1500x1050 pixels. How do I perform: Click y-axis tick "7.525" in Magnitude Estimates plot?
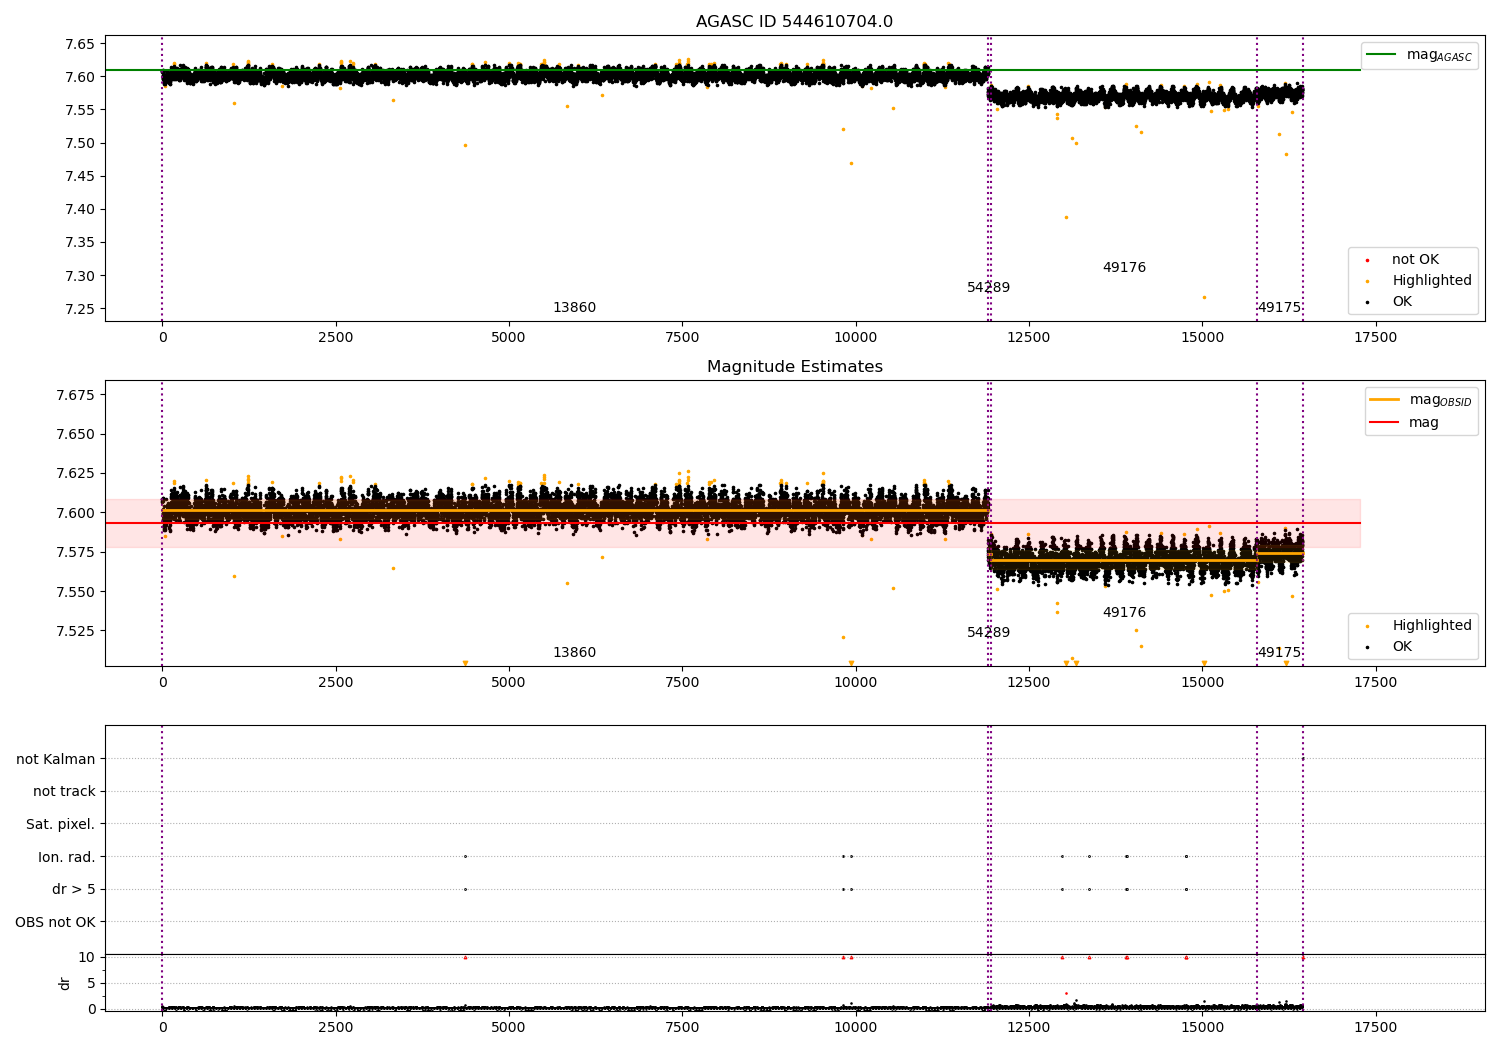[77, 631]
